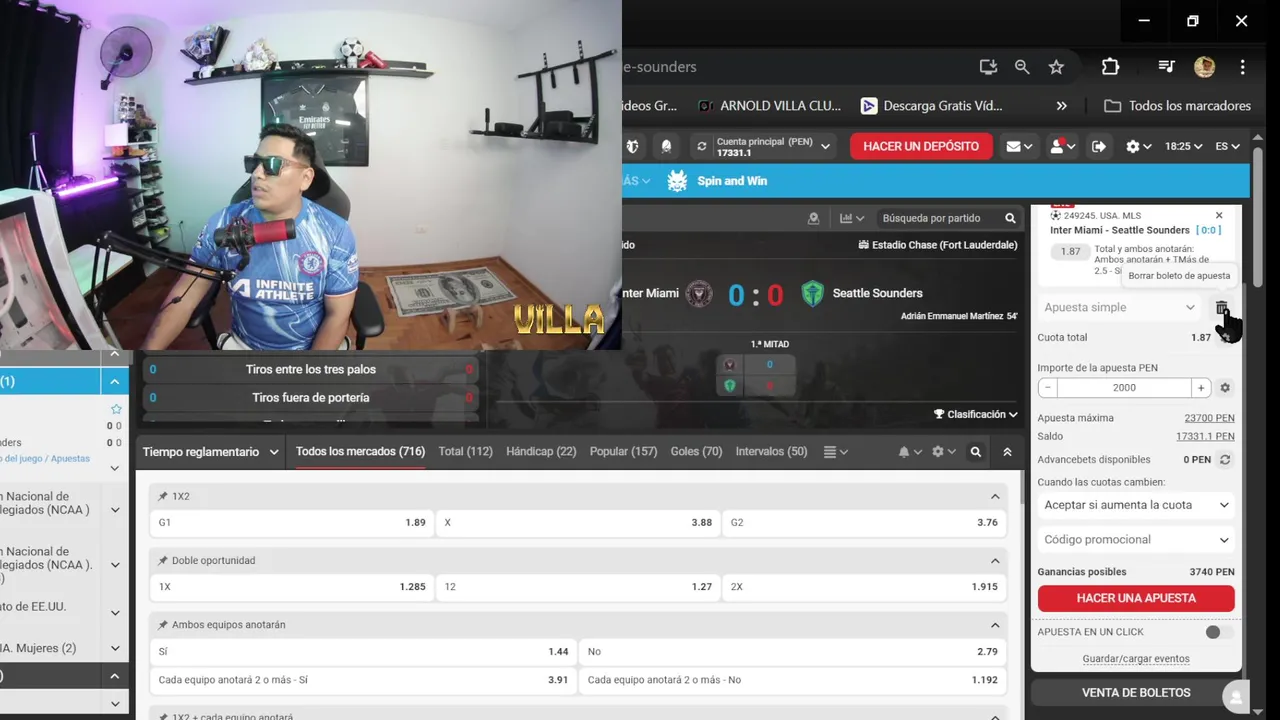1280x720 pixels.
Task: Expand Código promocional section
Action: tap(1136, 540)
